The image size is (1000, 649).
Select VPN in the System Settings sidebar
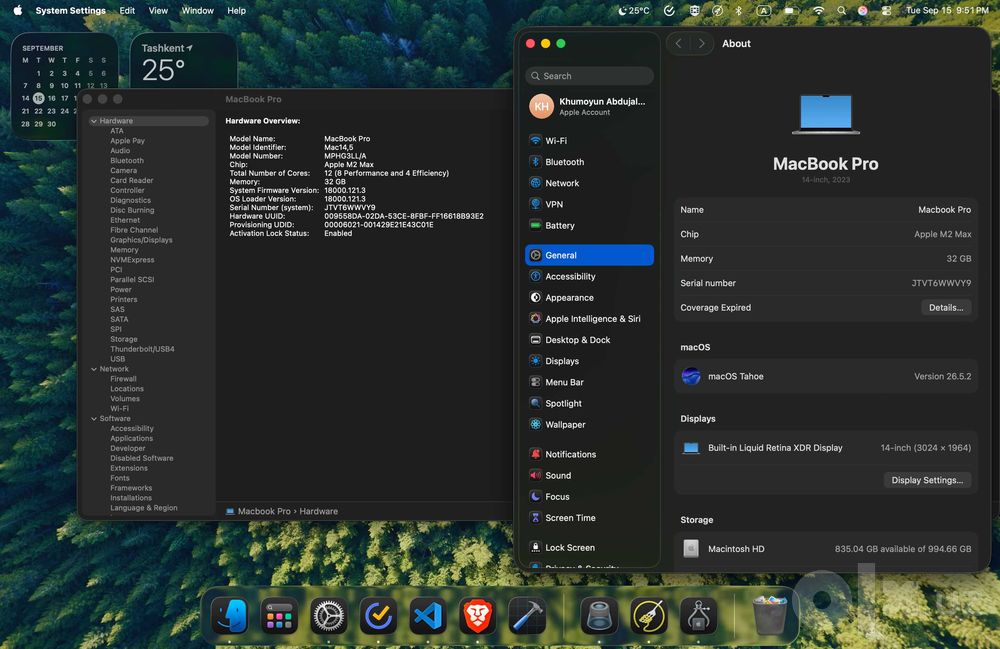[x=589, y=204]
